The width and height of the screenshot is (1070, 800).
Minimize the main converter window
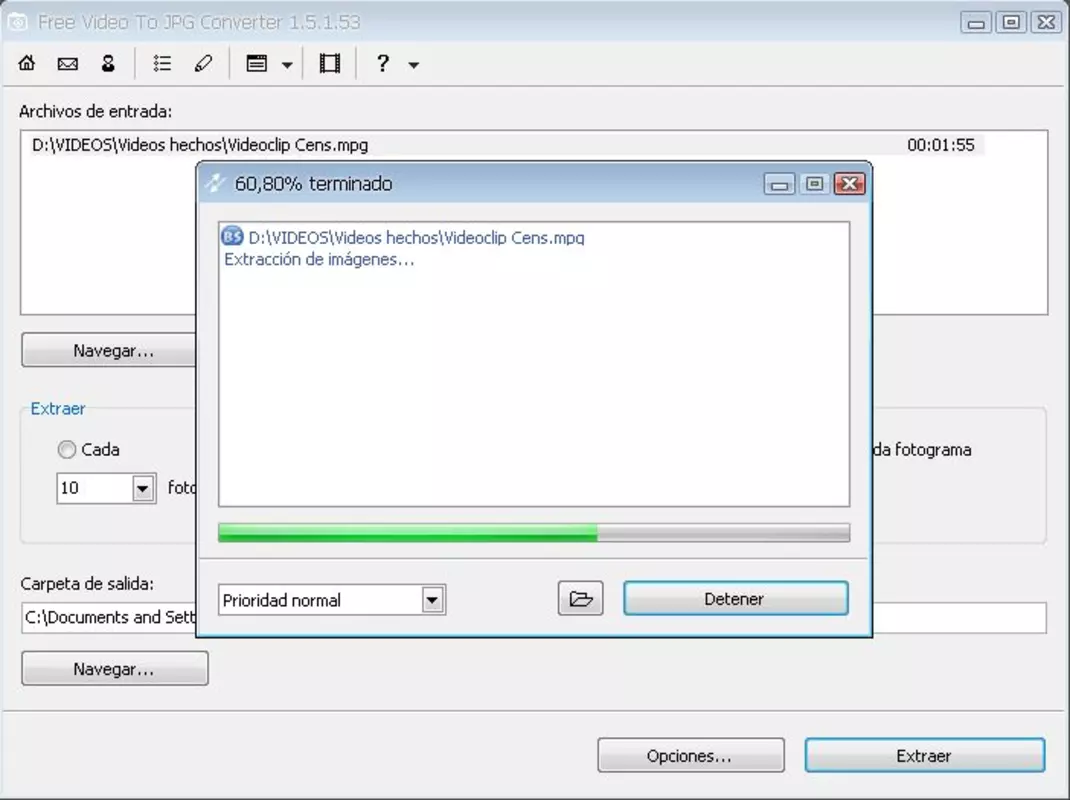976,23
